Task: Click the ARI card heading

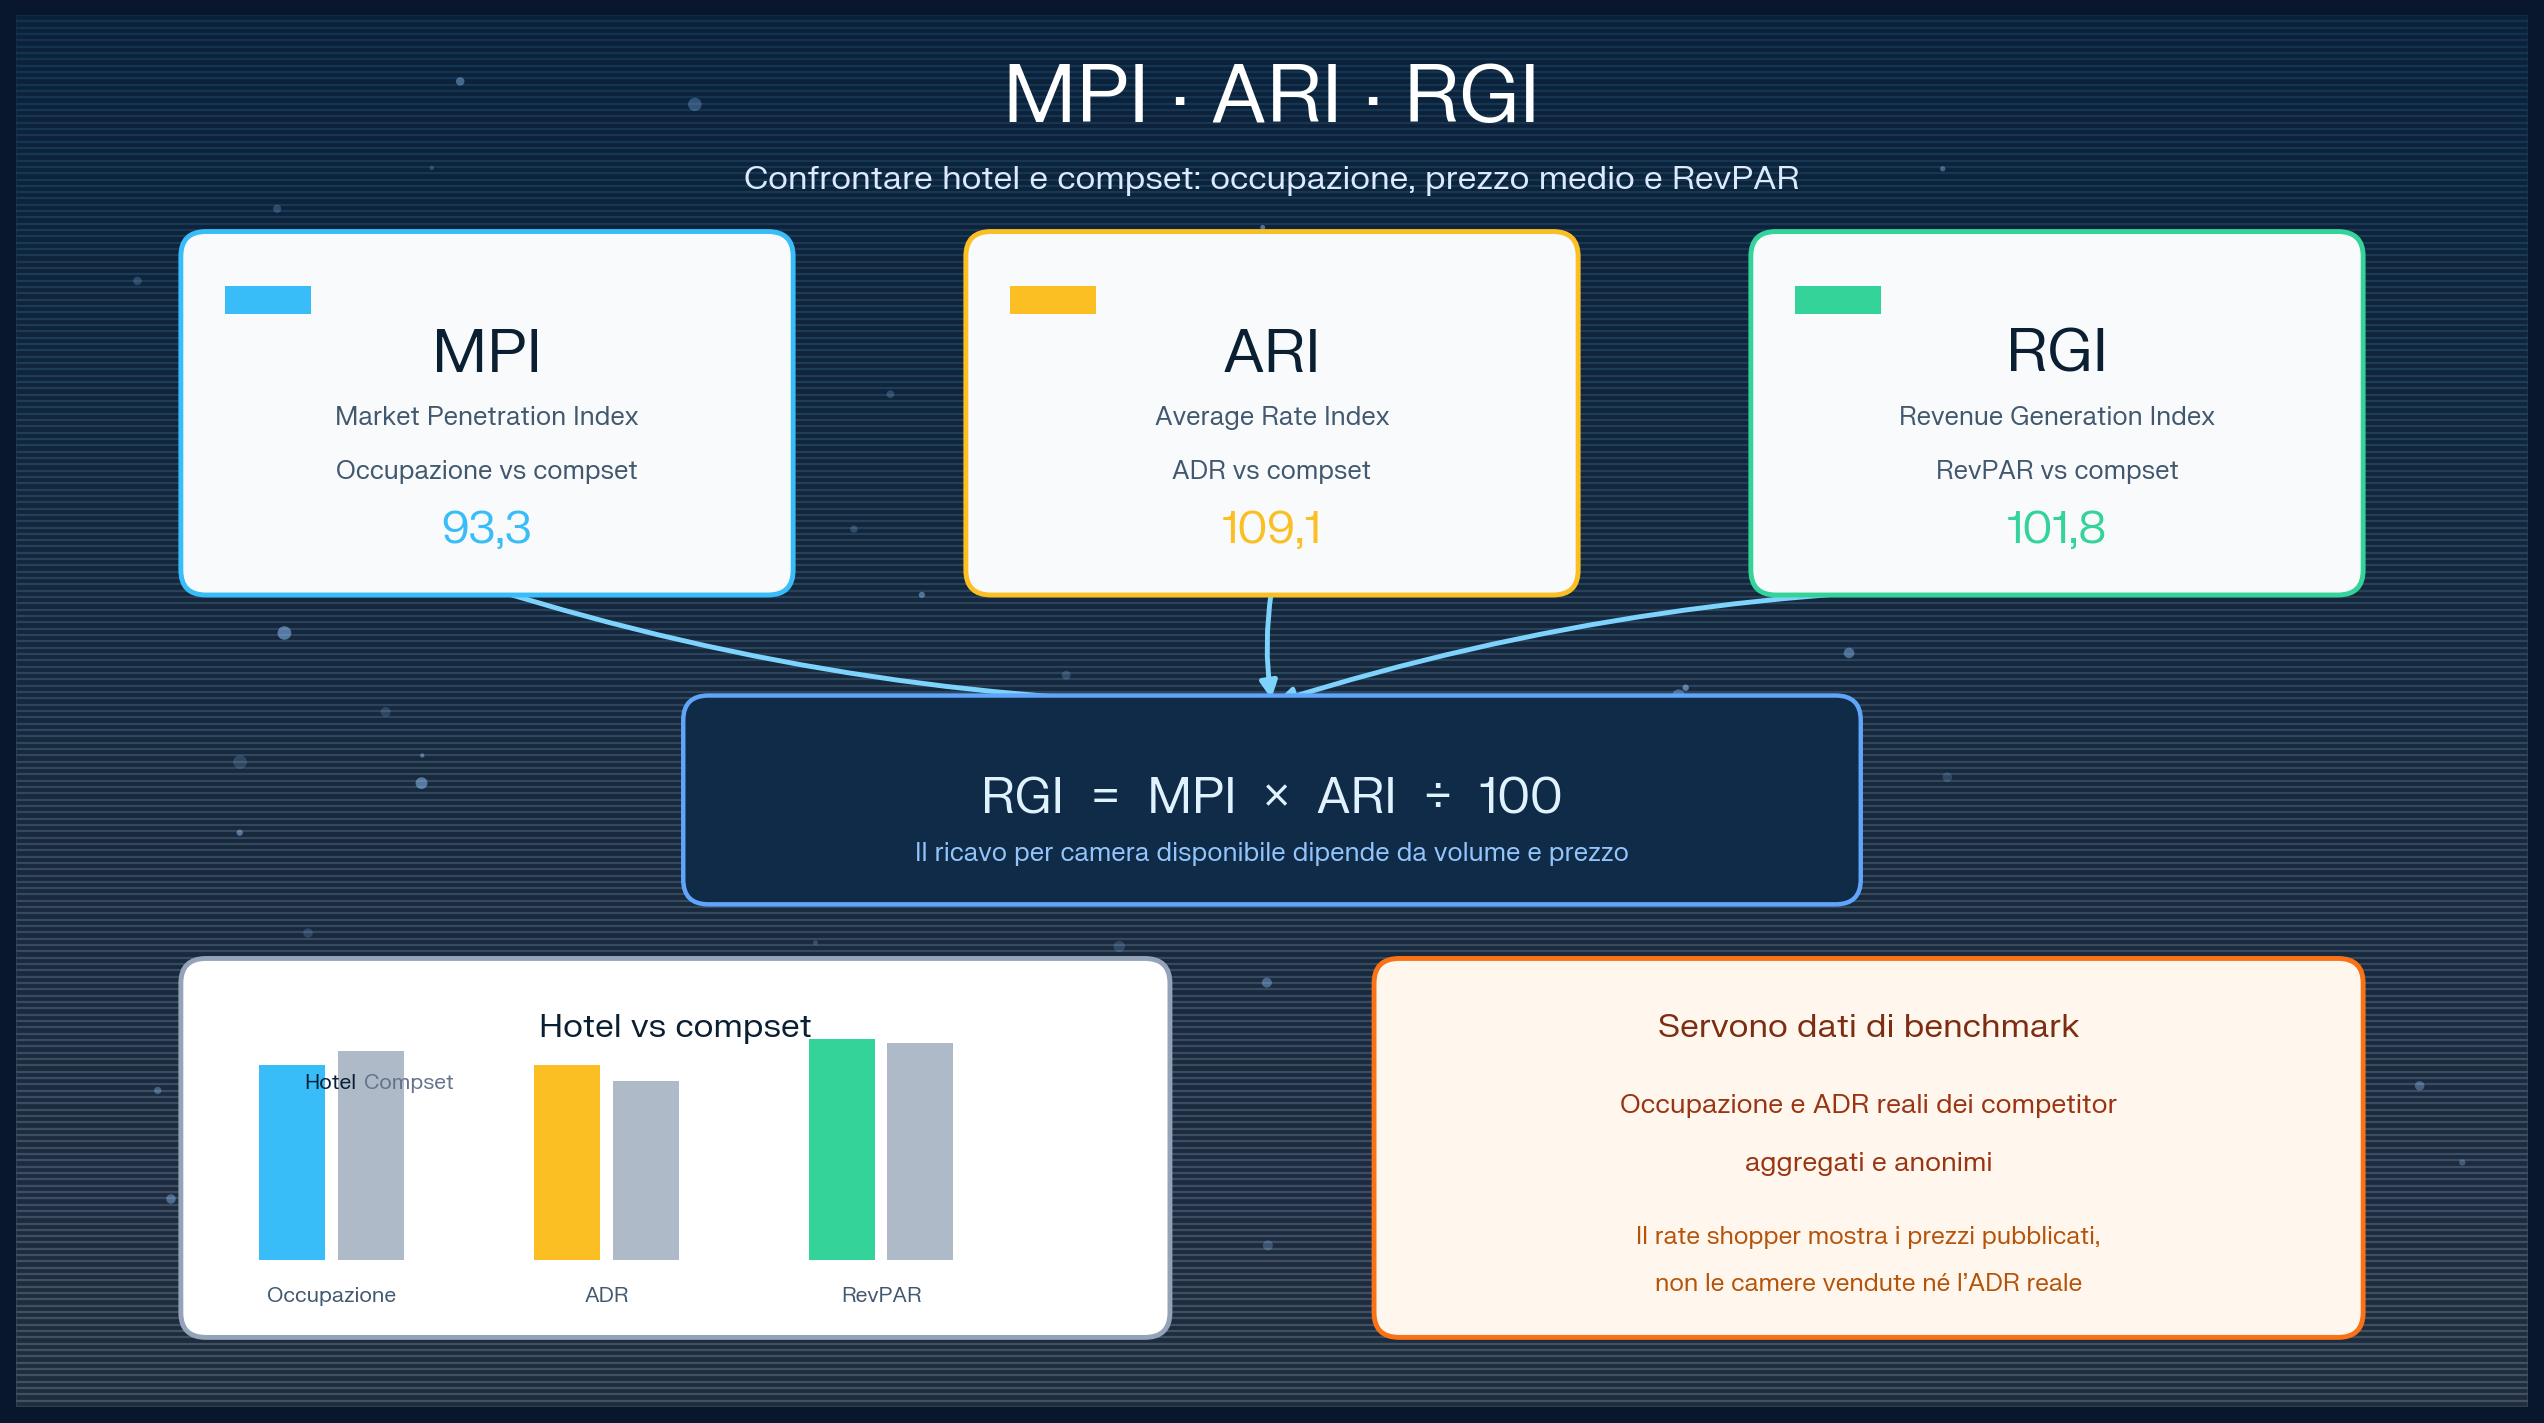Action: coord(1271,352)
